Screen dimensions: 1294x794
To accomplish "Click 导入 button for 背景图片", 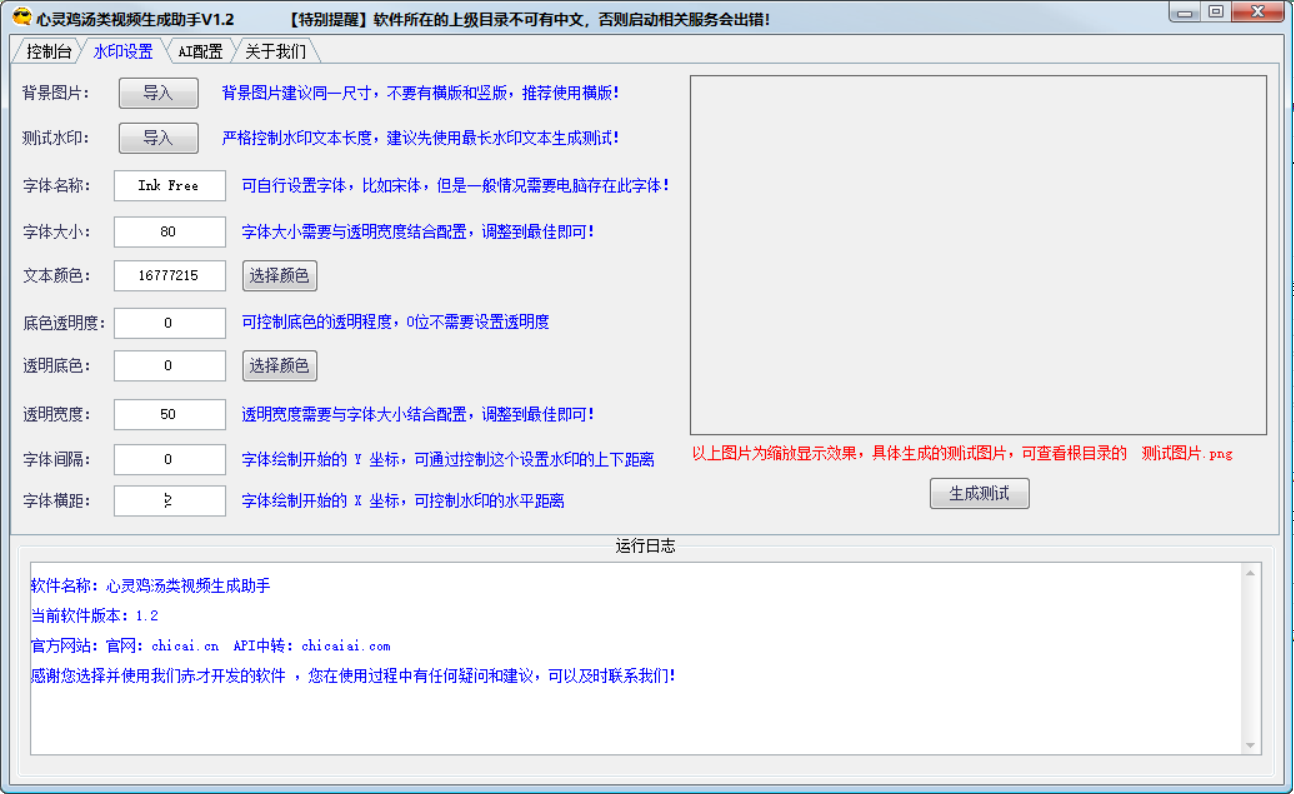I will (159, 93).
